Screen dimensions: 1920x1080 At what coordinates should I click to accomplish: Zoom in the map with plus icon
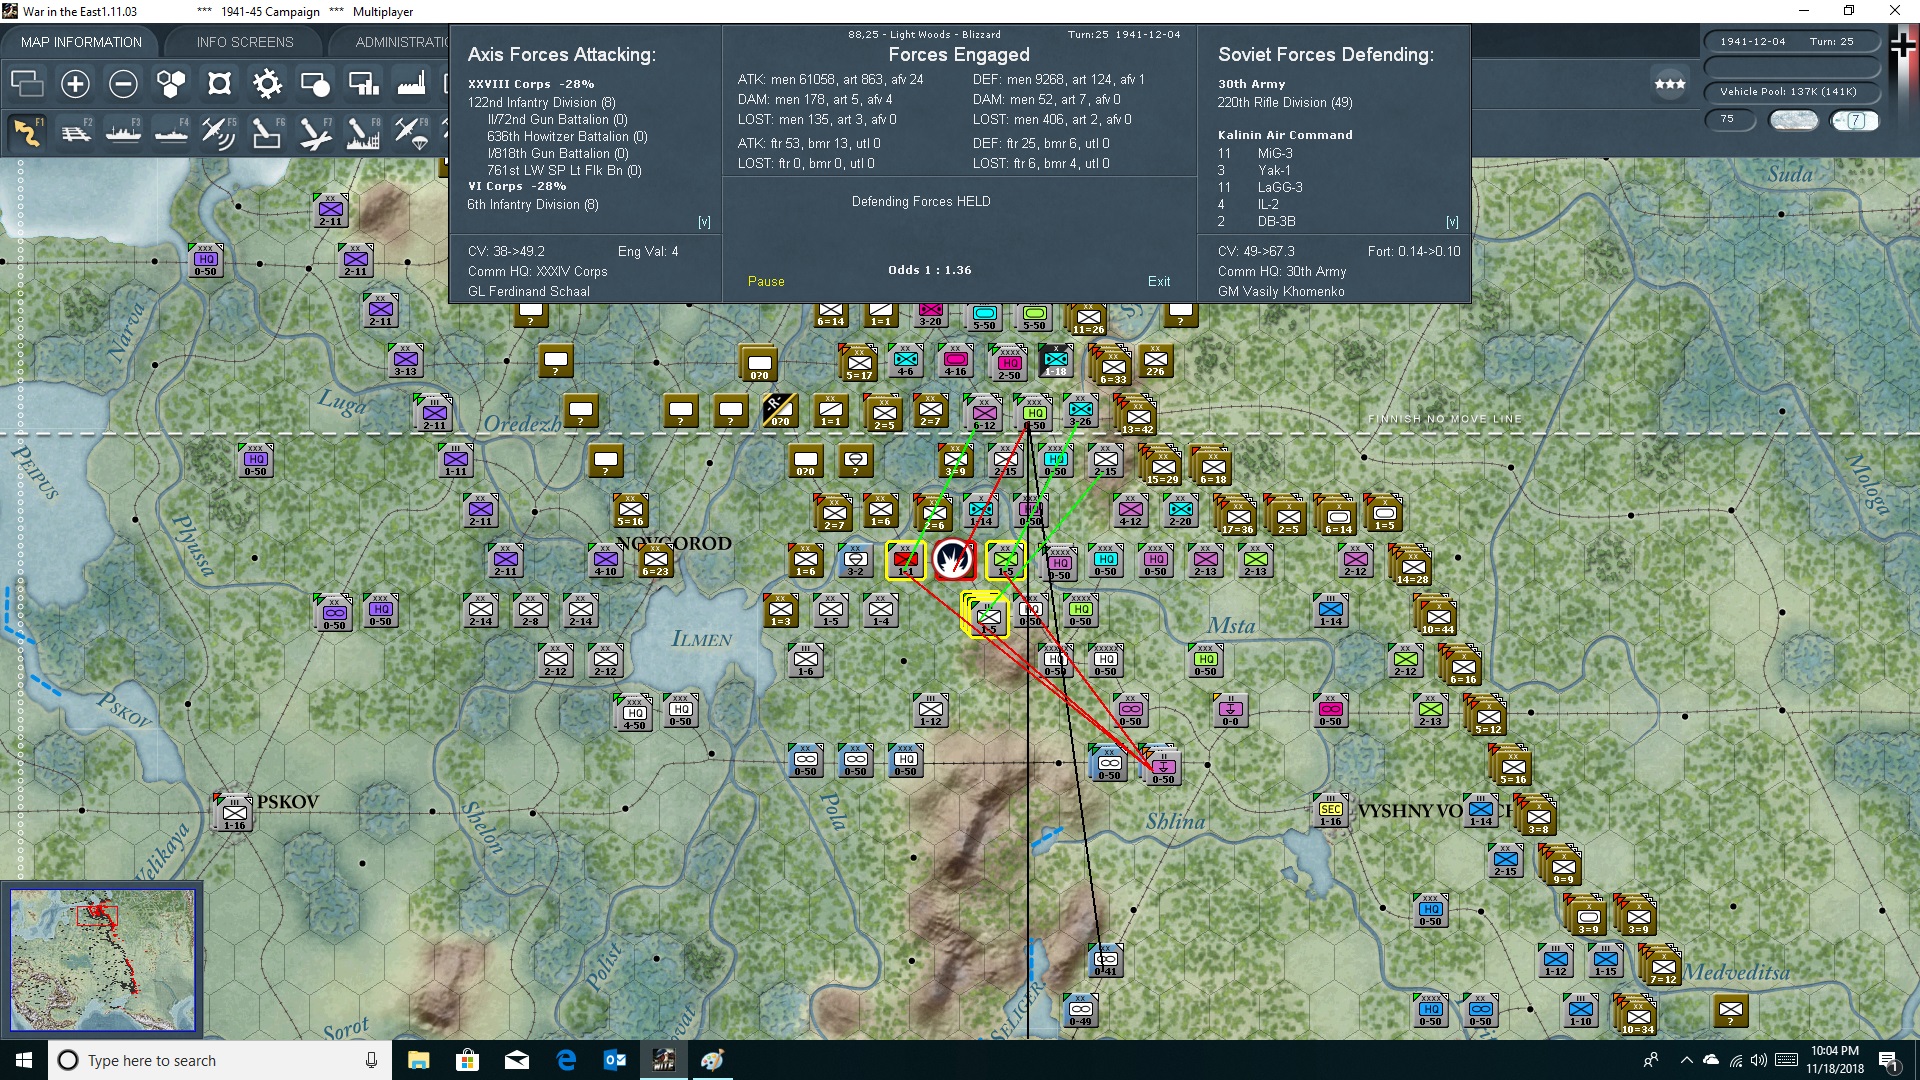coord(75,84)
